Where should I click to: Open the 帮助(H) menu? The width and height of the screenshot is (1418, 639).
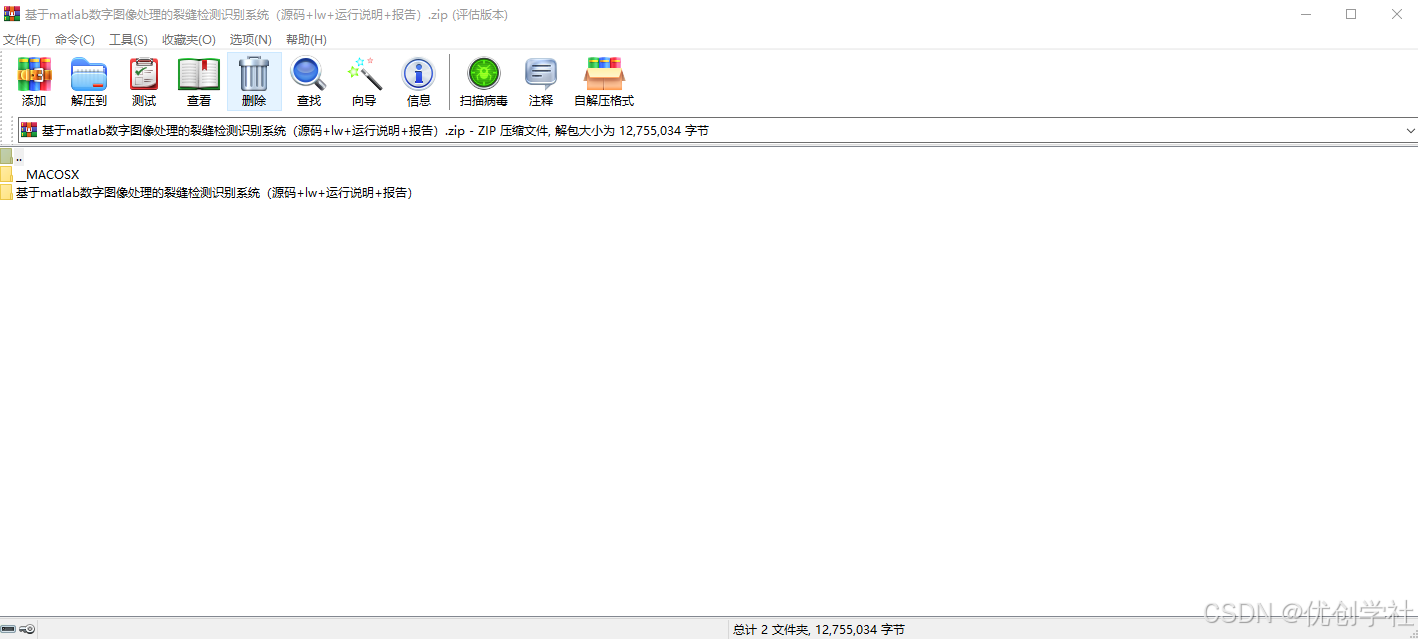[306, 39]
